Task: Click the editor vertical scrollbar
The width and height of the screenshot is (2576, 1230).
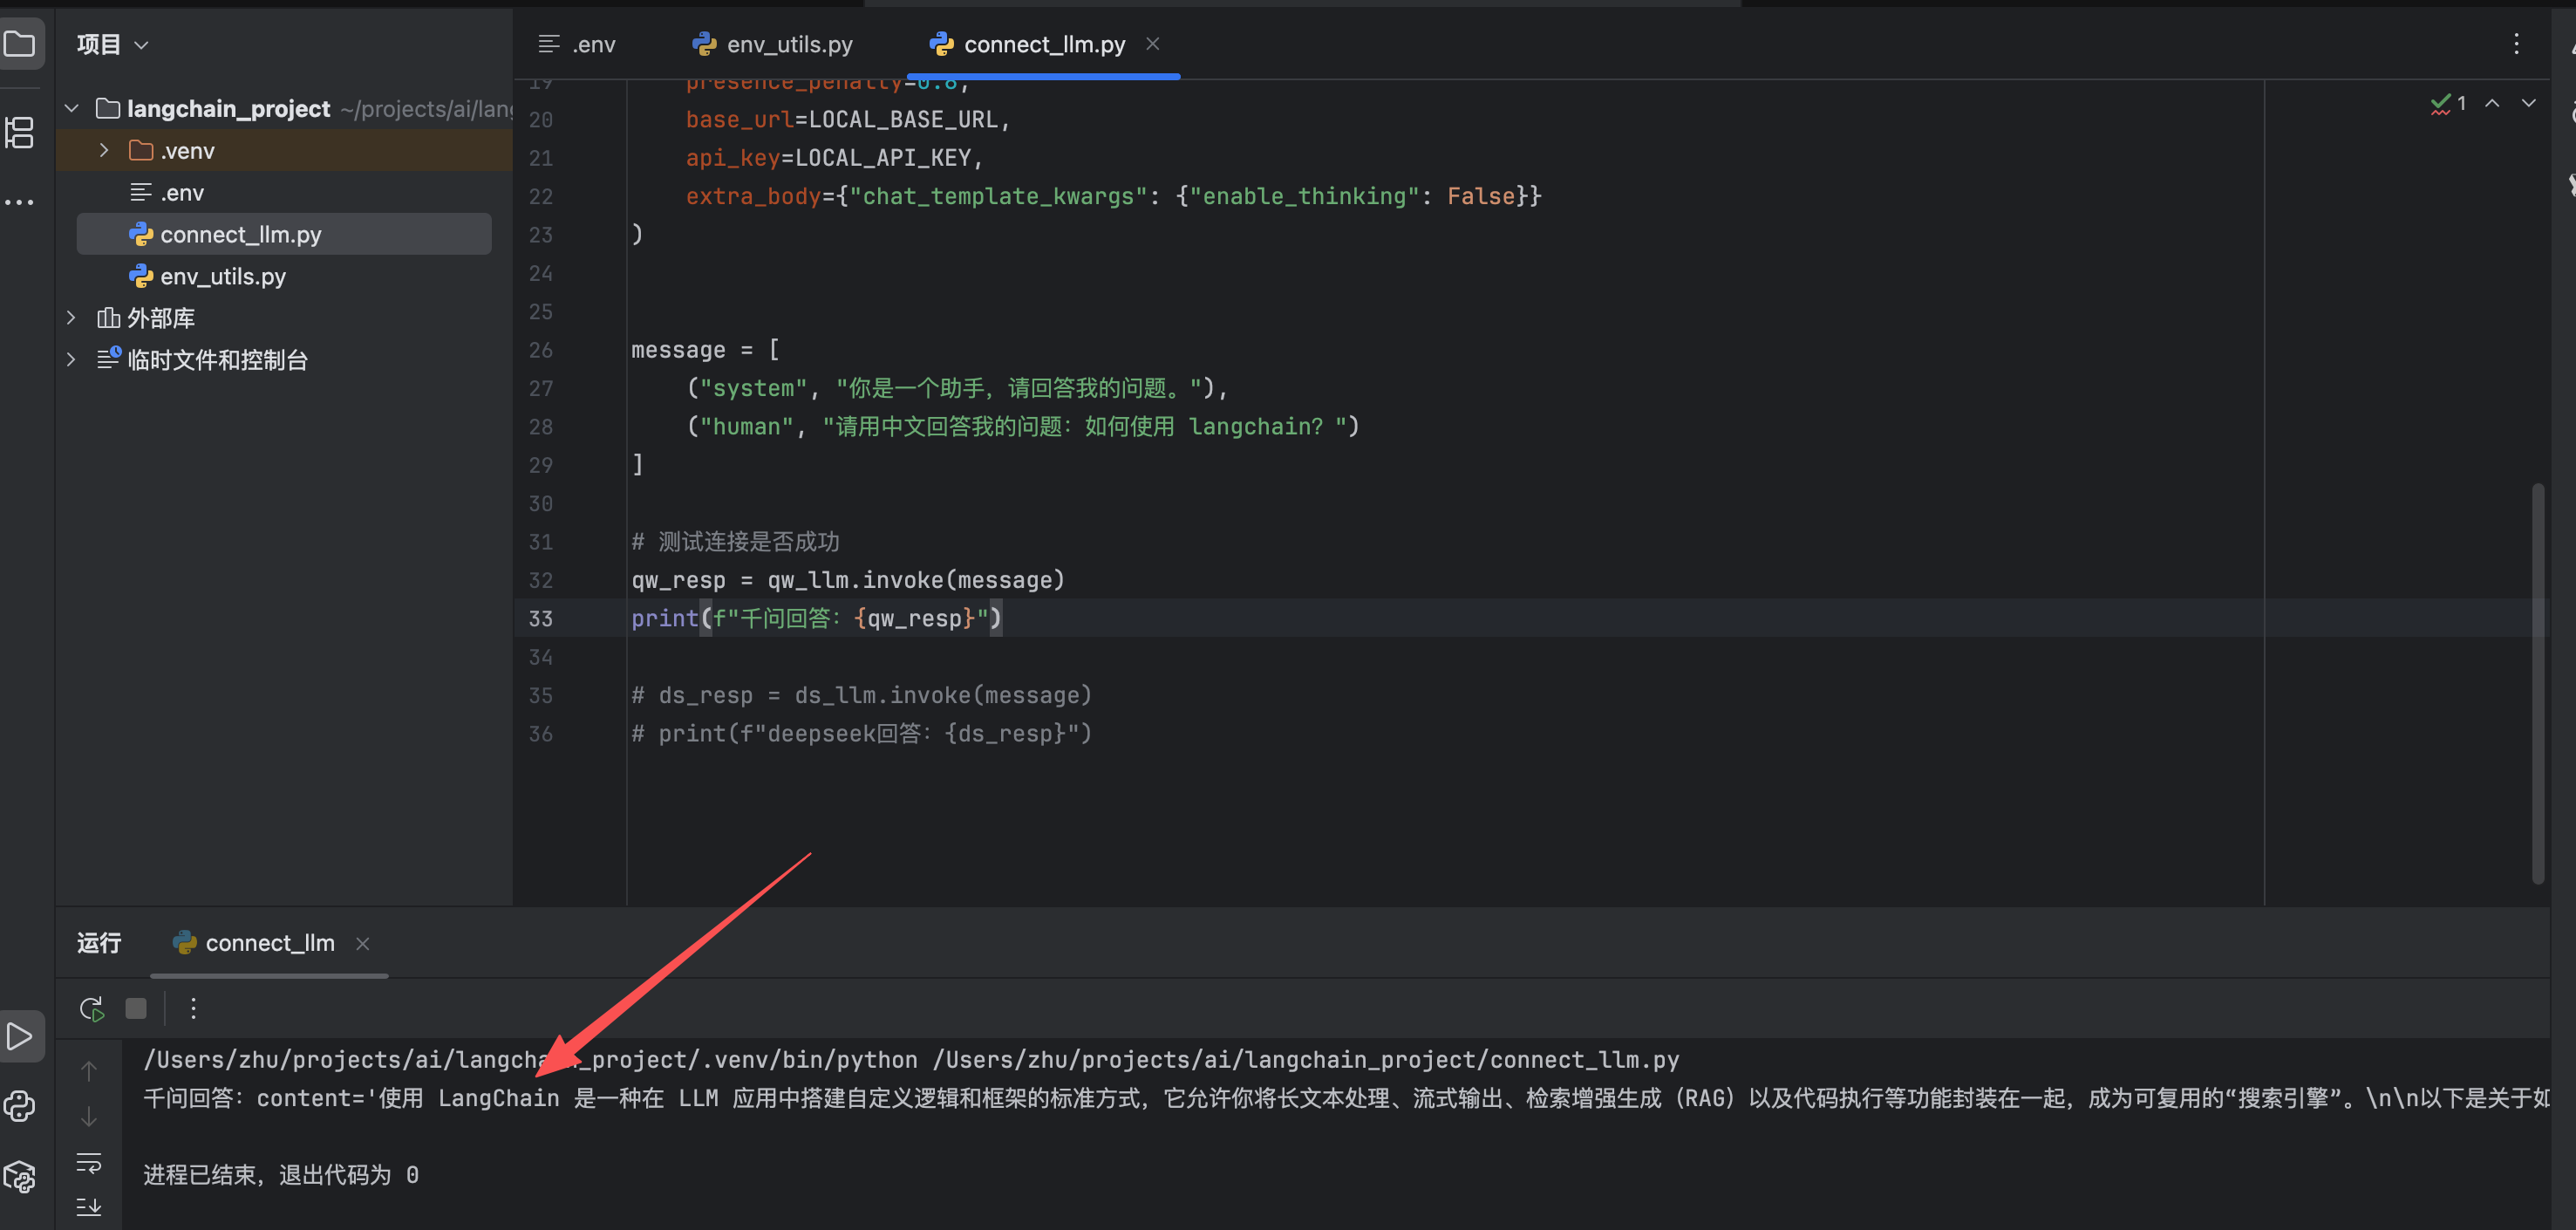Action: click(2537, 684)
